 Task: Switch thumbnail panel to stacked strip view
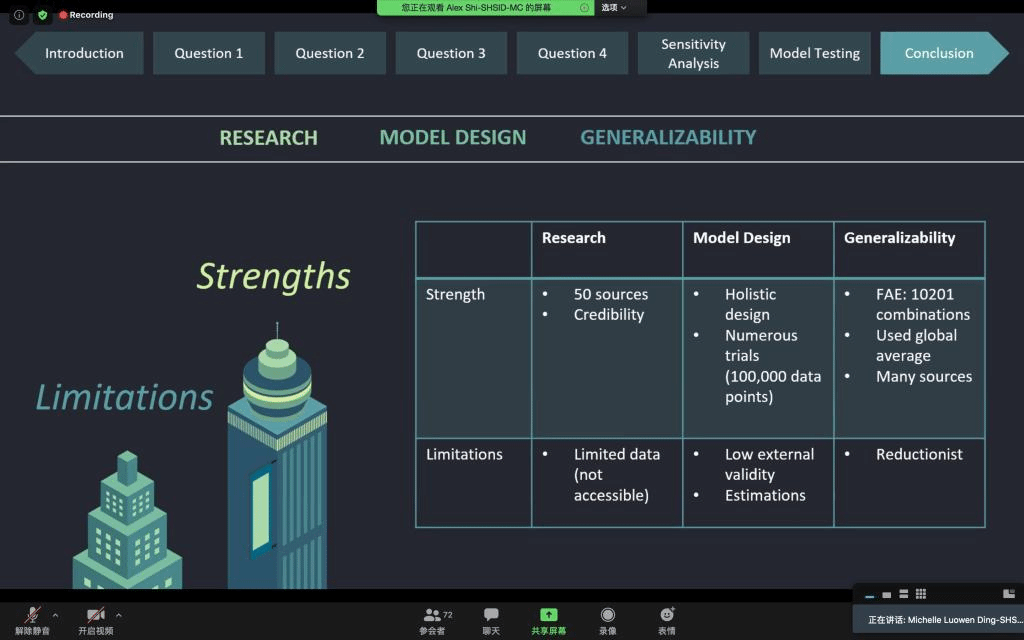903,594
